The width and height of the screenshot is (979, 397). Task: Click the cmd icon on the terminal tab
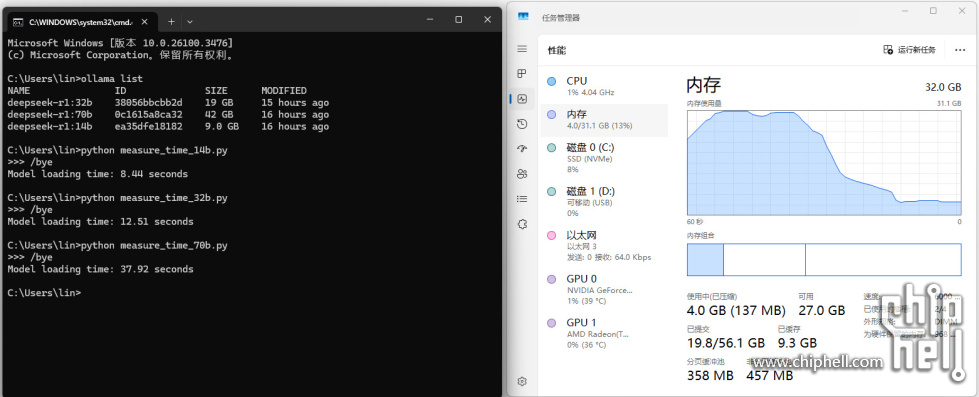(19, 21)
